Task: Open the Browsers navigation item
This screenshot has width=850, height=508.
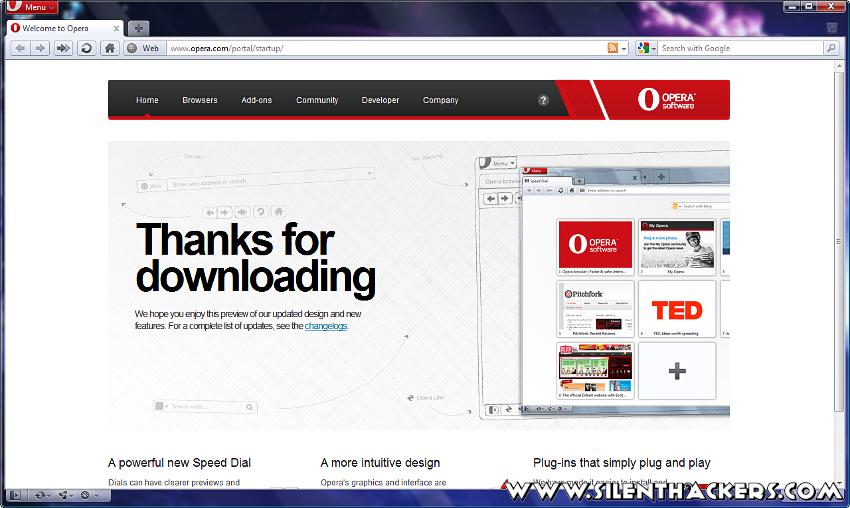Action: point(199,100)
